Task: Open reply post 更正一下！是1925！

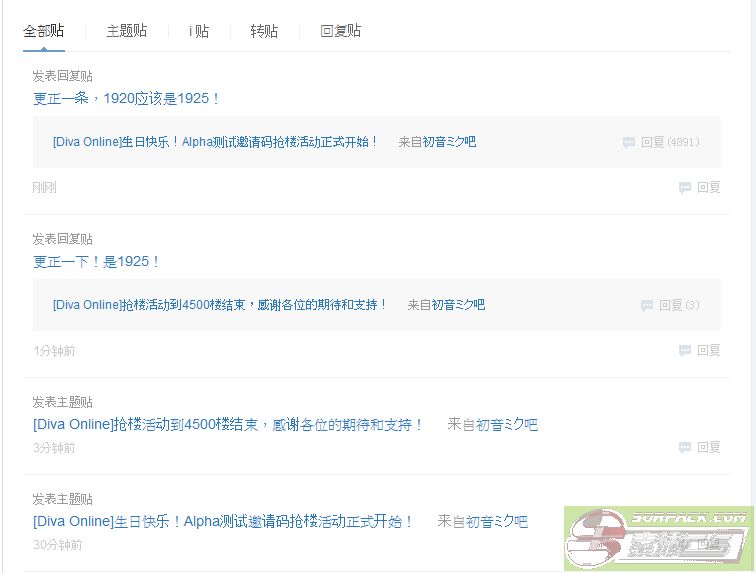Action: (x=96, y=261)
